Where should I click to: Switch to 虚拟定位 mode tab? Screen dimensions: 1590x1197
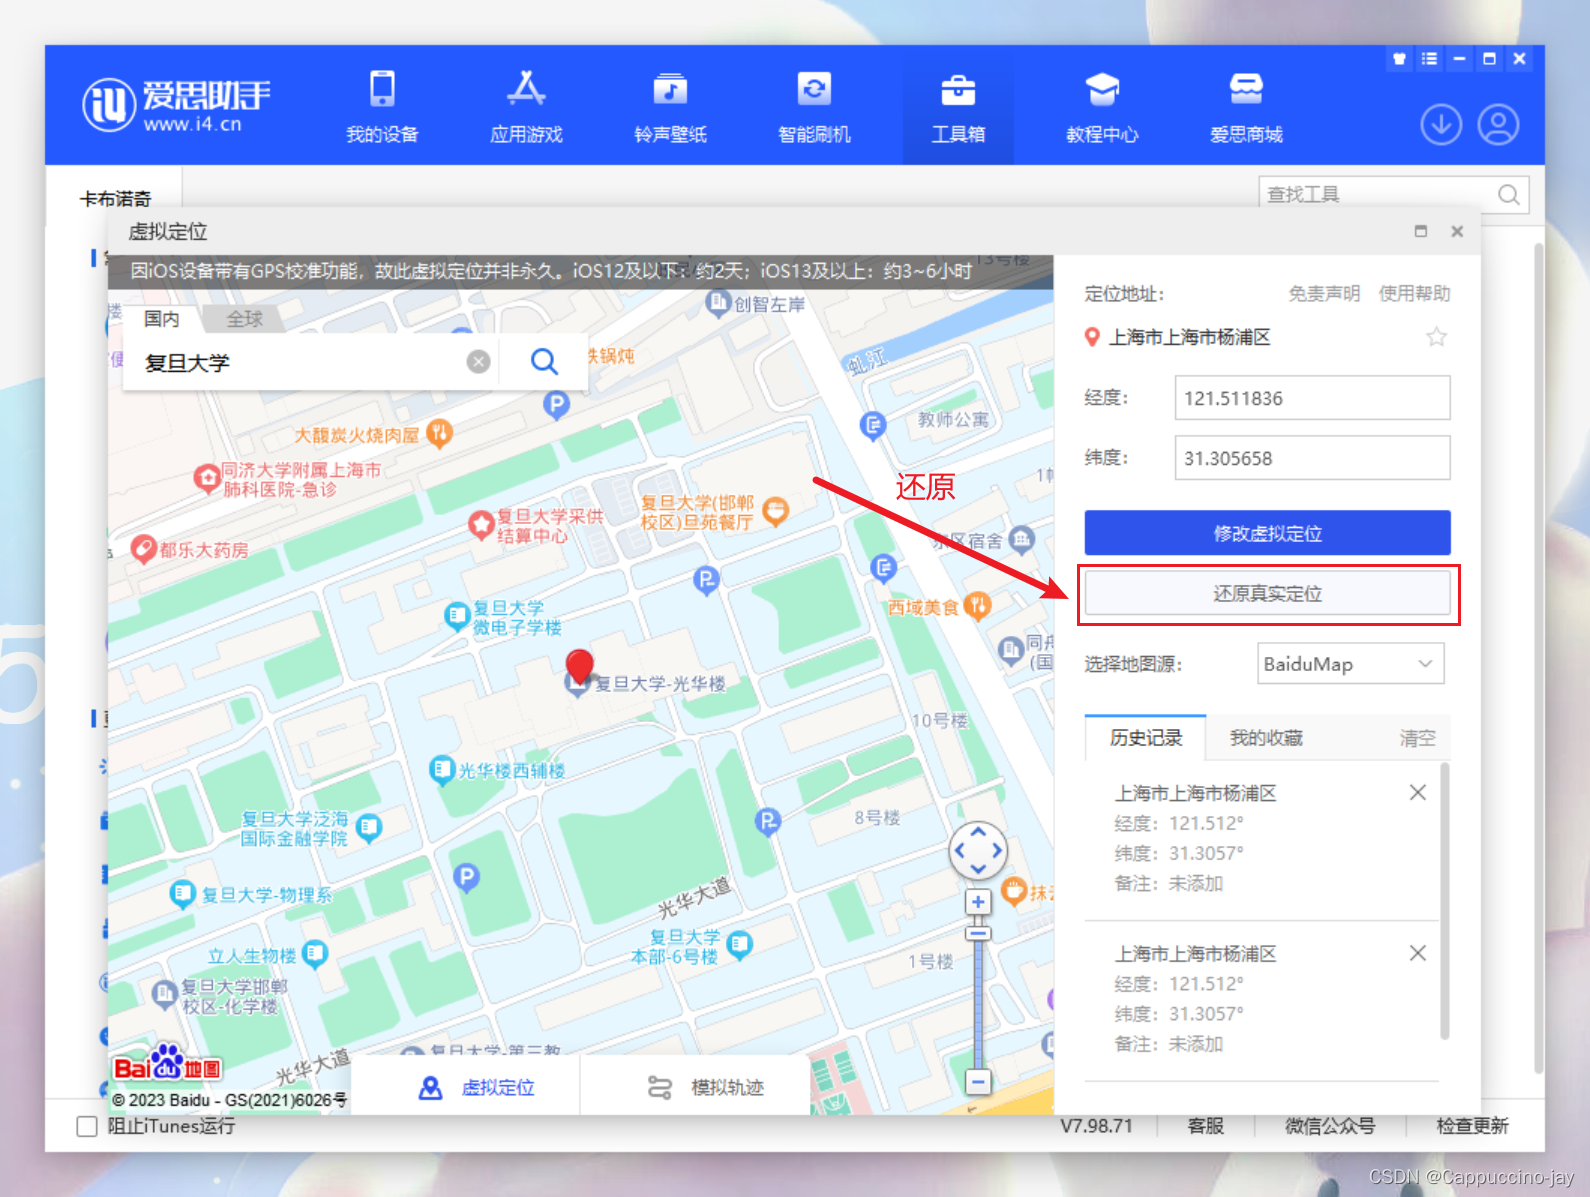tap(478, 1087)
